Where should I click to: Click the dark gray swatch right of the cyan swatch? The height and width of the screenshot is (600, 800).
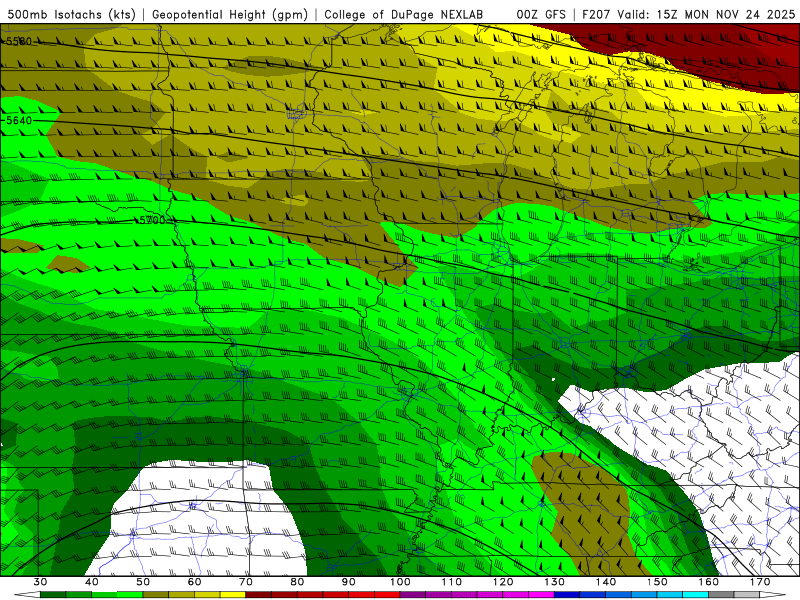721,595
